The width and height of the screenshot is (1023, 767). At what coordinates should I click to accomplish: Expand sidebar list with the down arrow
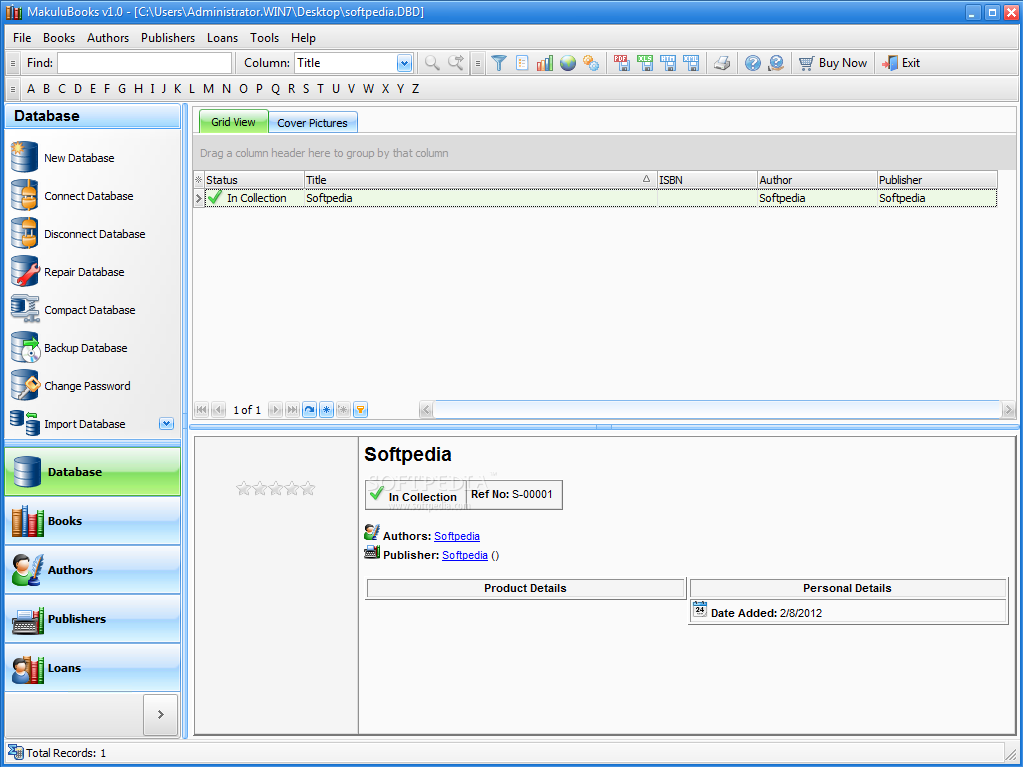[x=166, y=424]
